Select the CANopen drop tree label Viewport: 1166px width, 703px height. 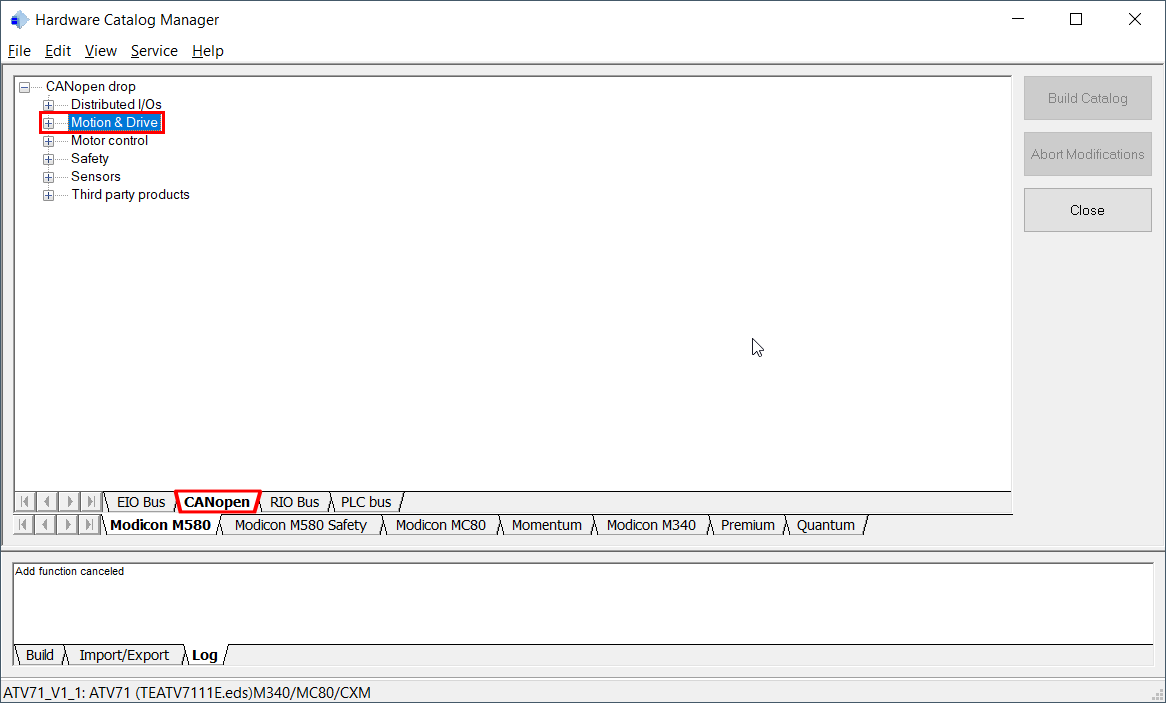coord(91,86)
